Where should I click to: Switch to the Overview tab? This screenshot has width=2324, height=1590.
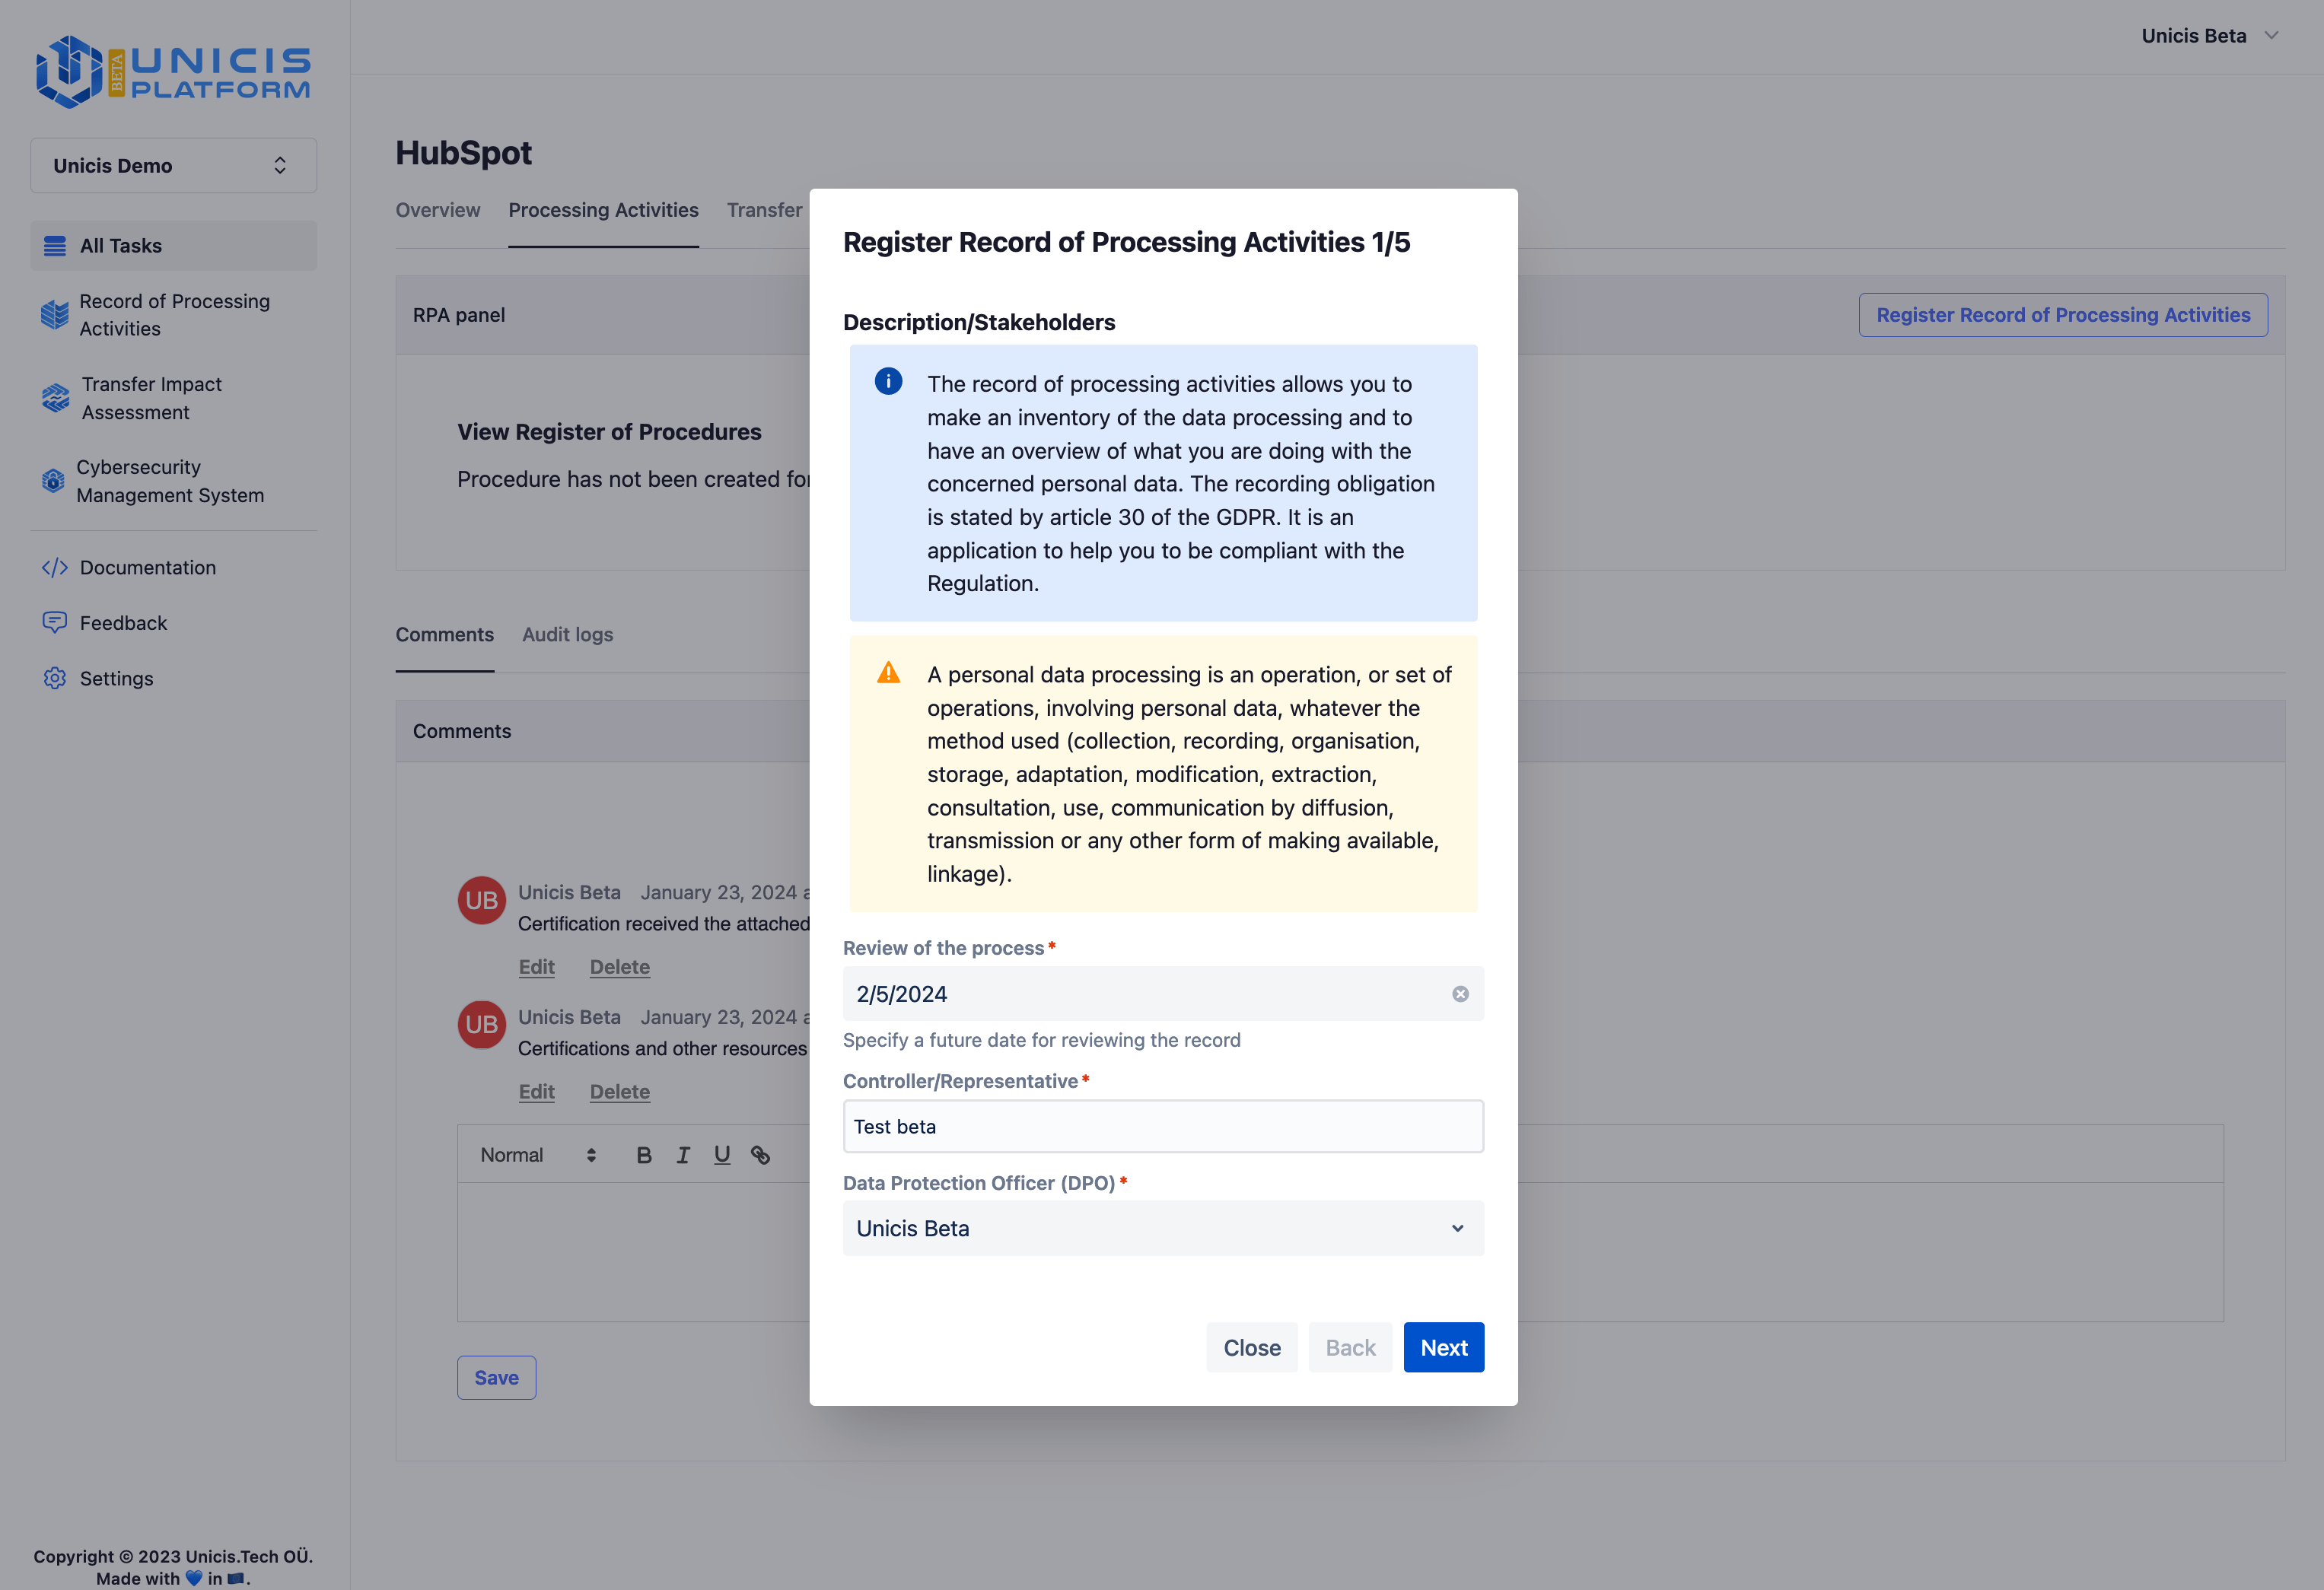click(x=437, y=210)
